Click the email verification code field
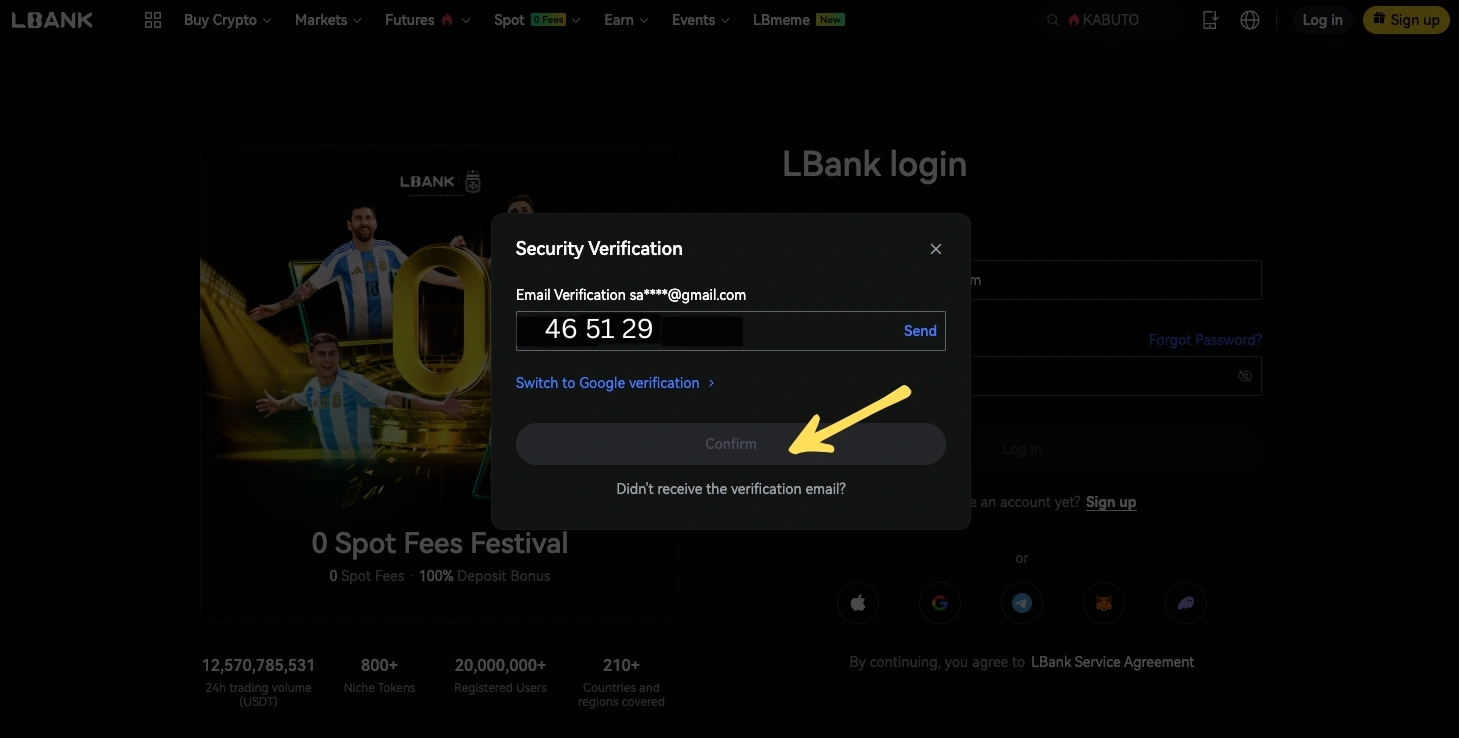The height and width of the screenshot is (738, 1459). click(x=731, y=331)
